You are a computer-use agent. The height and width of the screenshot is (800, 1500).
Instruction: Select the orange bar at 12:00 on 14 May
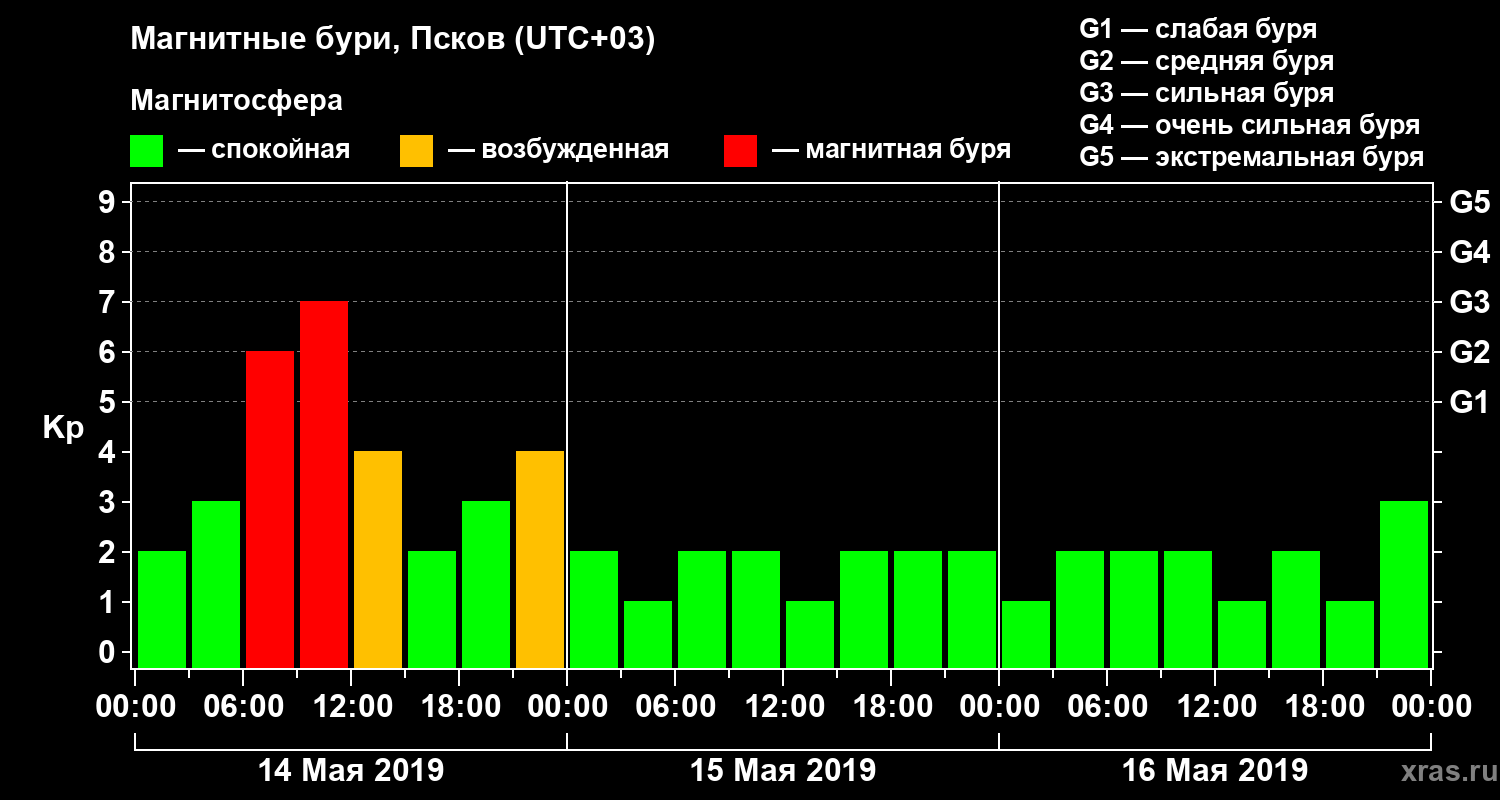pos(378,559)
